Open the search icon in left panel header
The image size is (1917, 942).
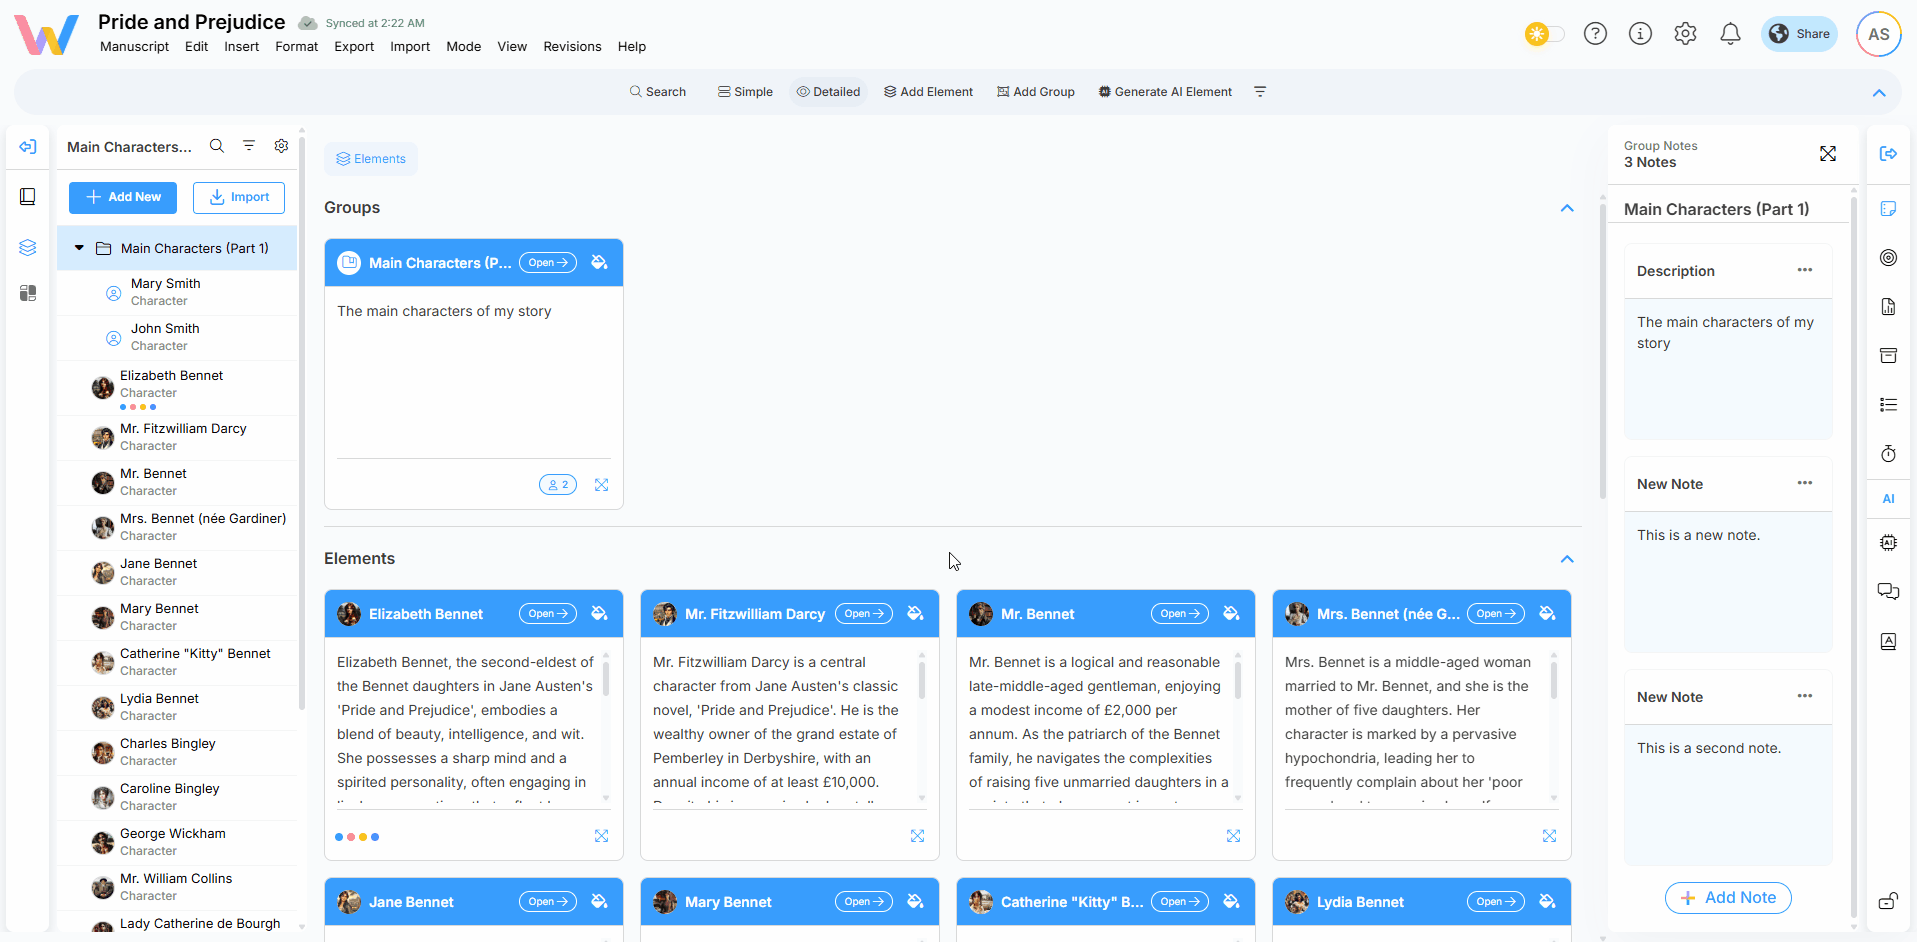[x=217, y=146]
